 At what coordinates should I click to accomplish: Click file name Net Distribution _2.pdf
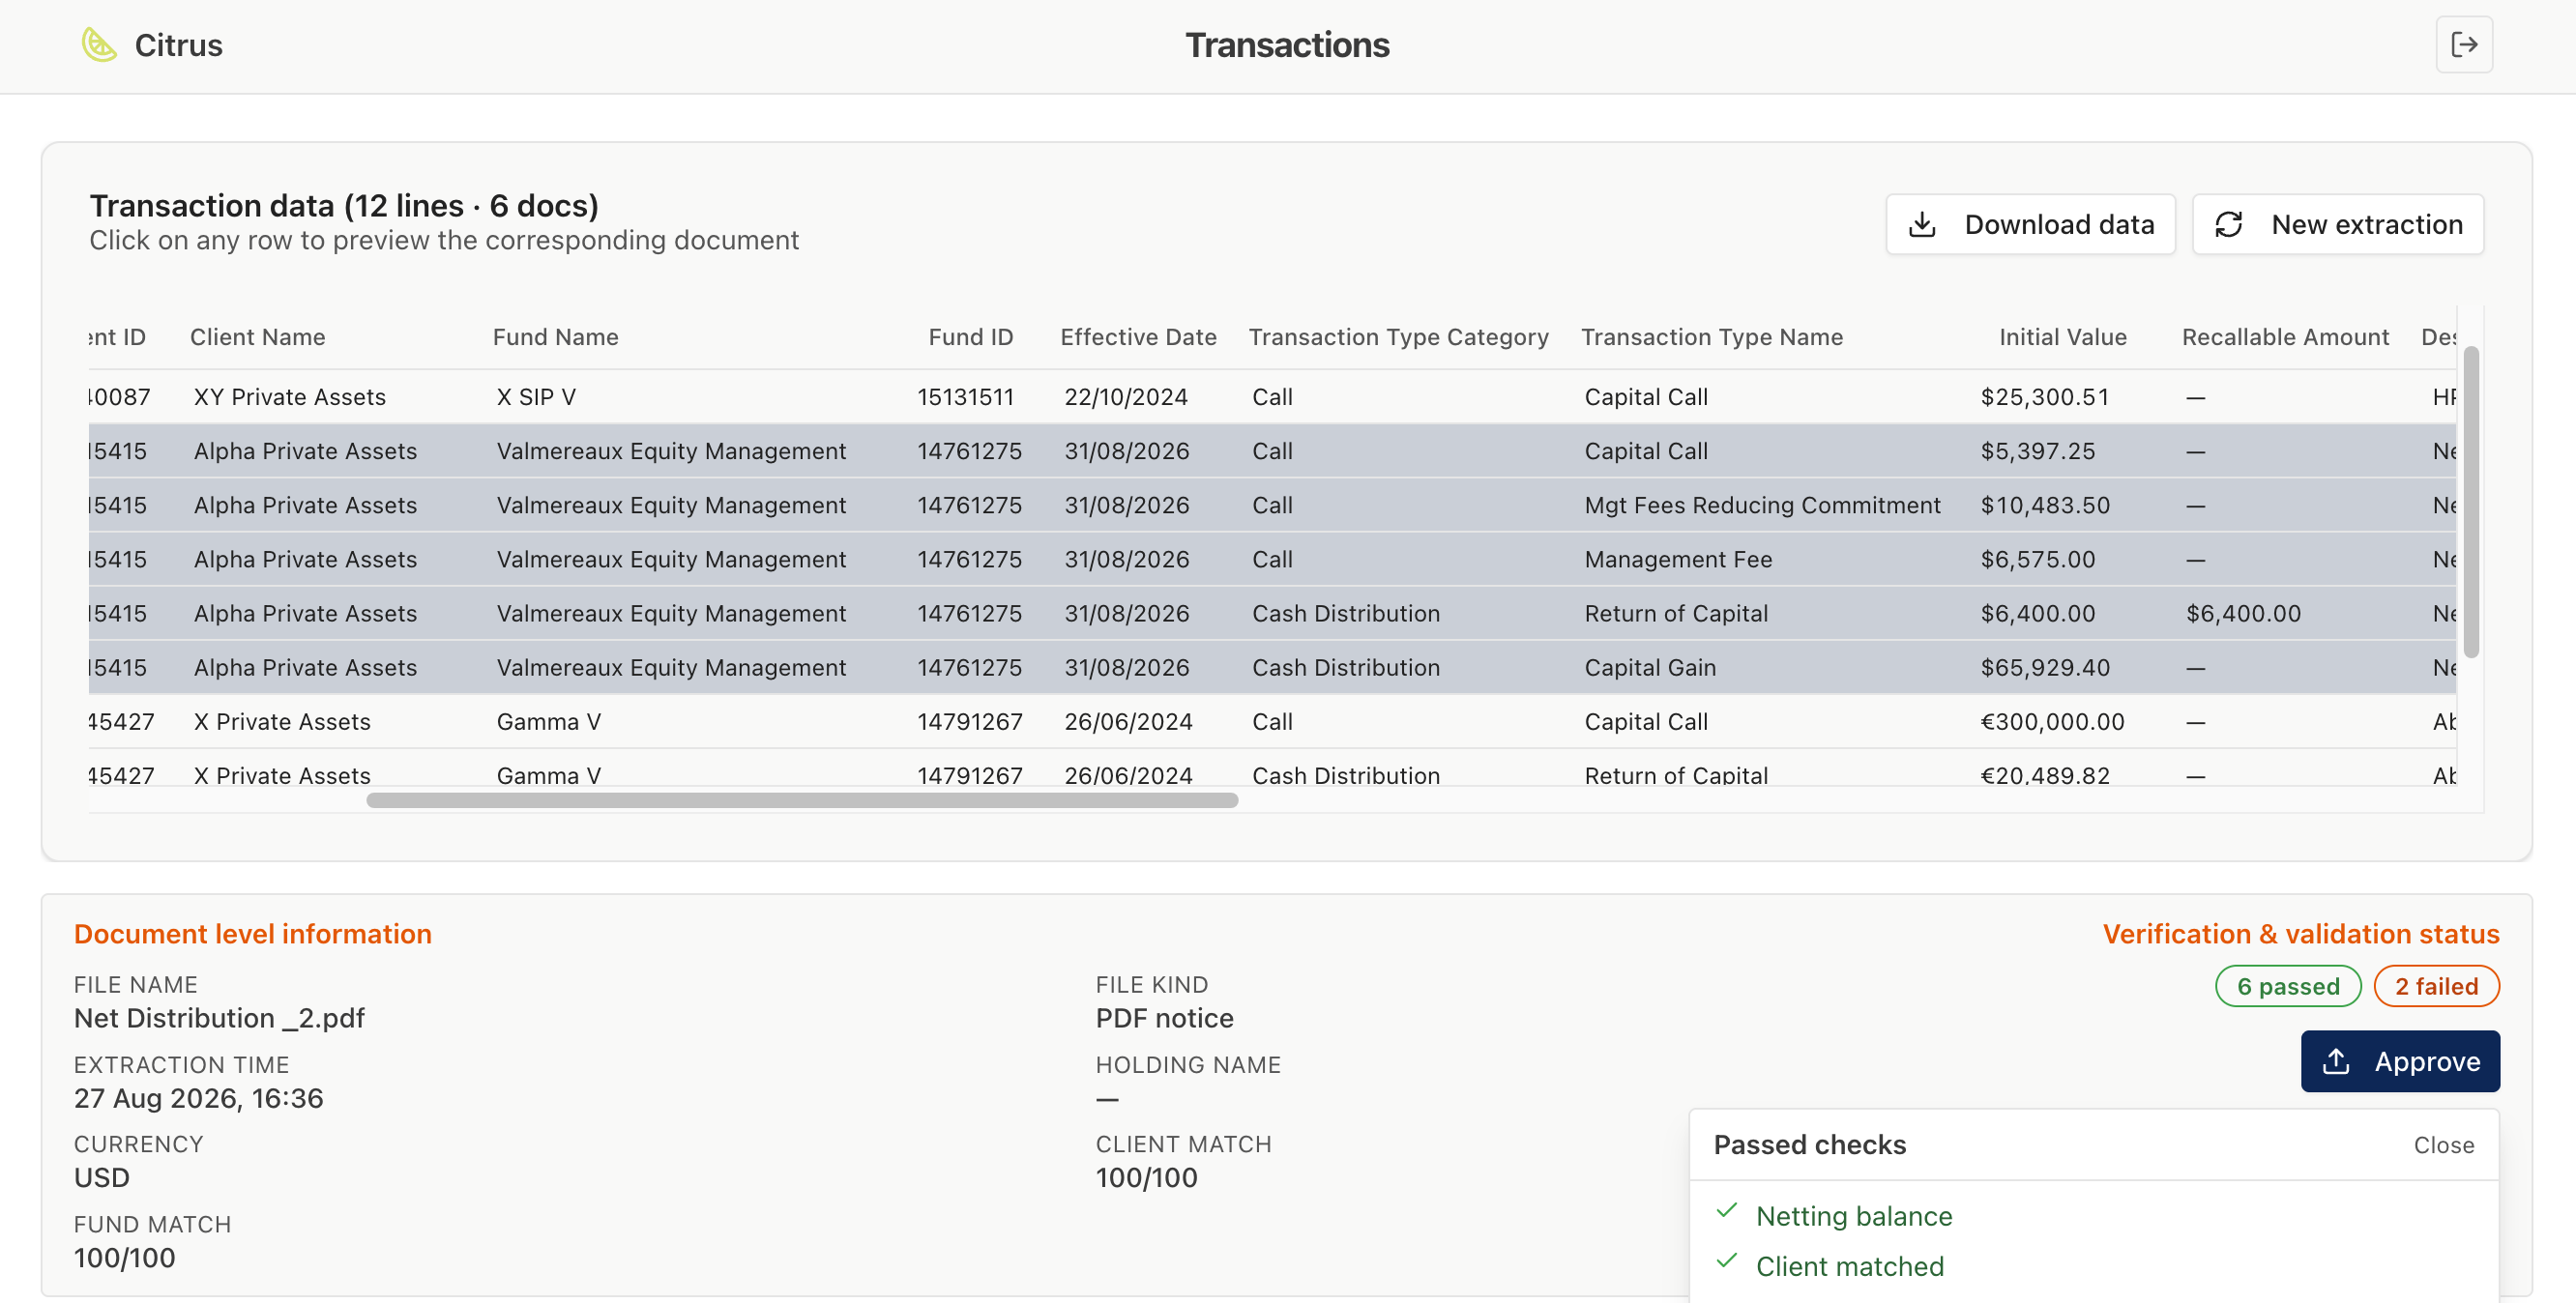pos(219,1018)
